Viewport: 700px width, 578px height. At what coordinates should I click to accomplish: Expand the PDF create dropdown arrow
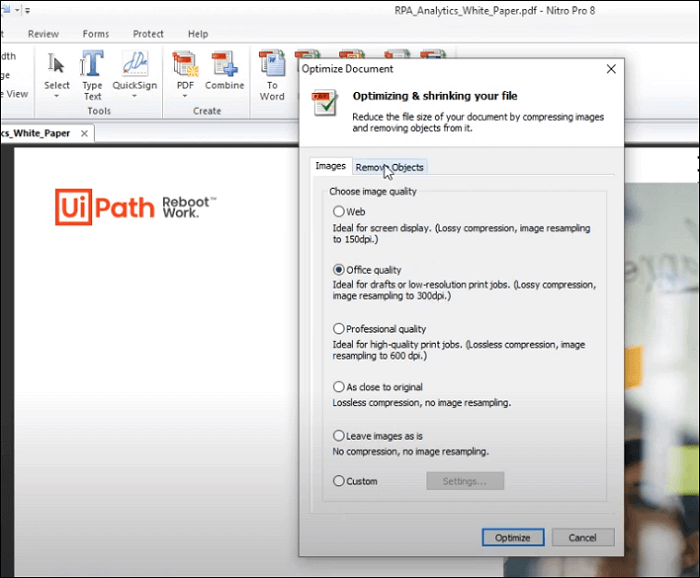pos(185,96)
